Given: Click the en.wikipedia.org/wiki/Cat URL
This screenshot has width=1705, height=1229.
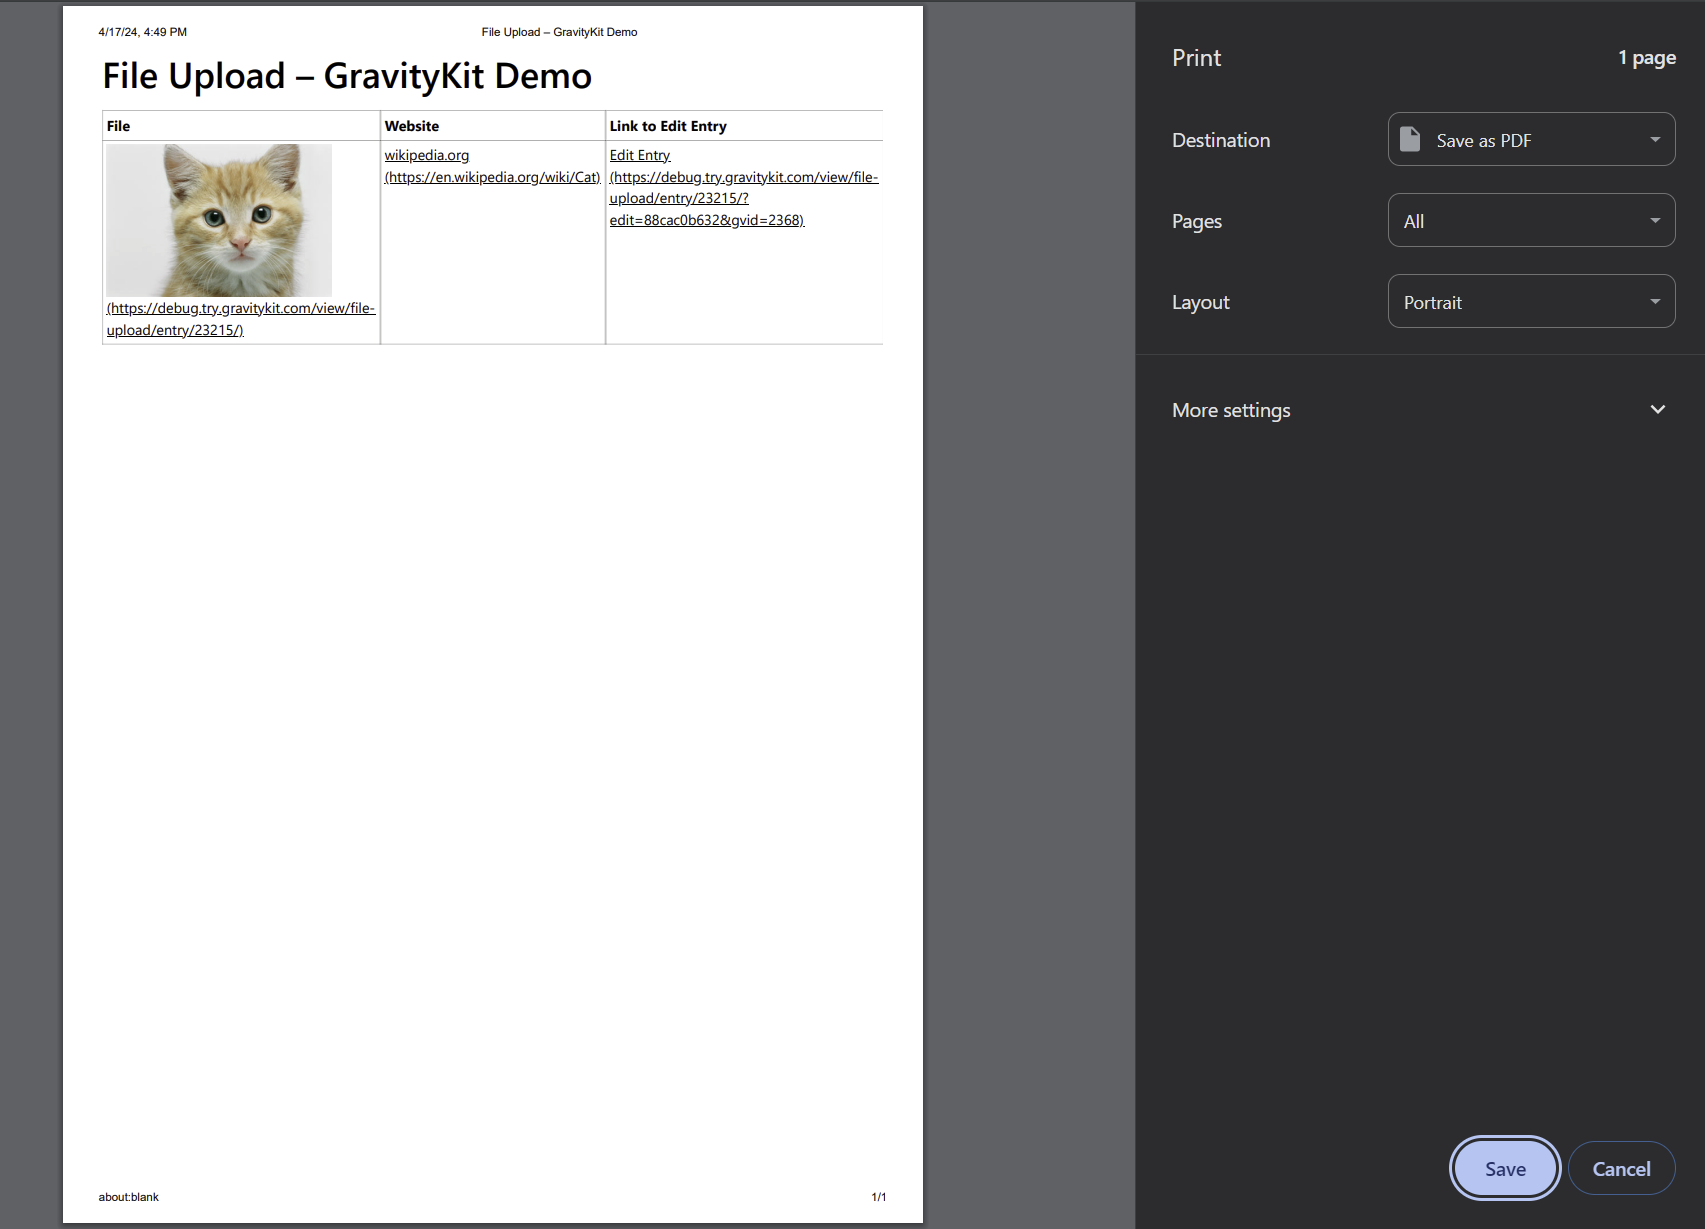Looking at the screenshot, I should [492, 177].
